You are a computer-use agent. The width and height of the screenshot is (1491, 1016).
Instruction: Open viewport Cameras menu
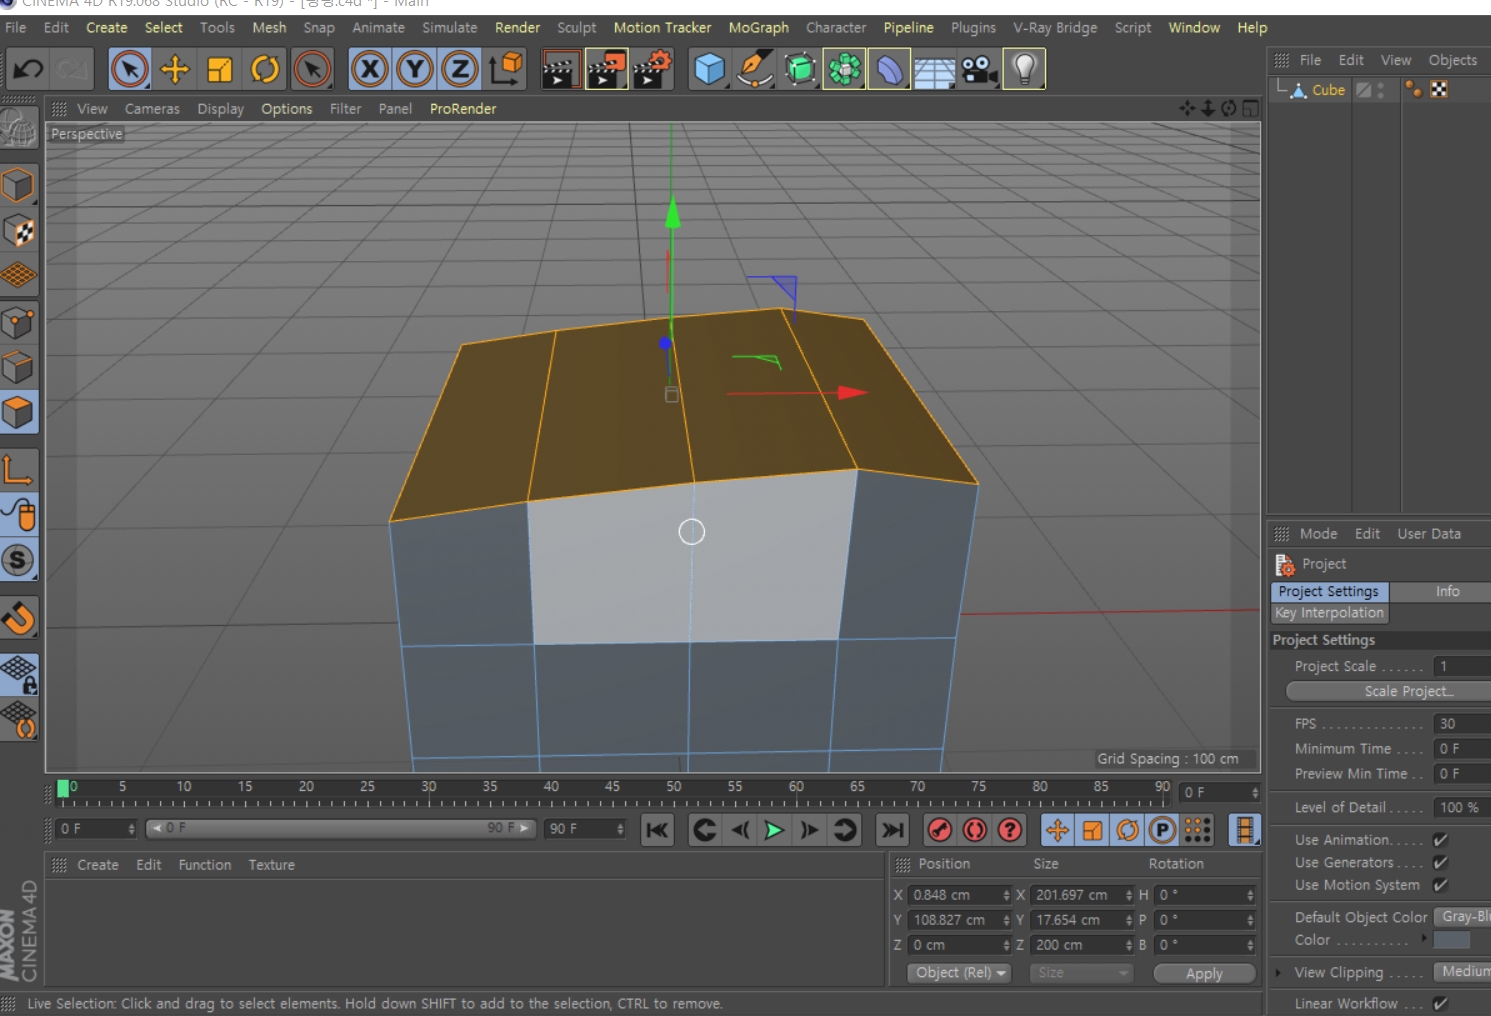tap(152, 109)
